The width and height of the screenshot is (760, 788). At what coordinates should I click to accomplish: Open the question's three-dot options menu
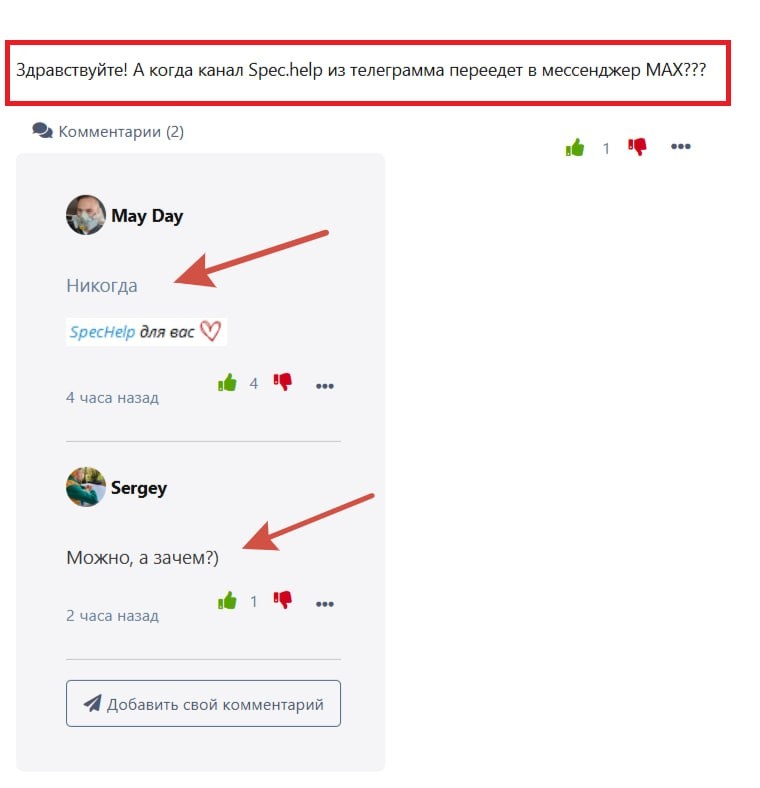pos(681,146)
